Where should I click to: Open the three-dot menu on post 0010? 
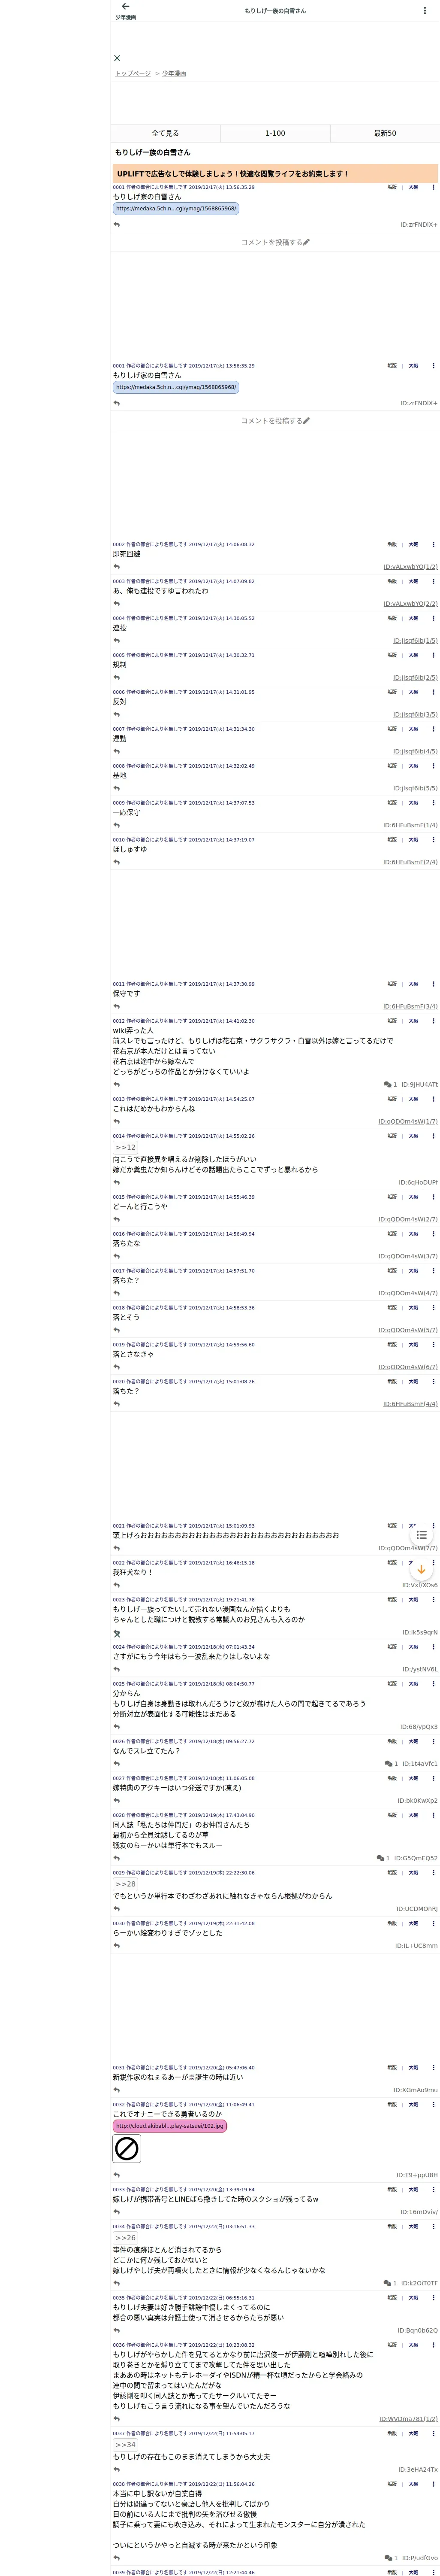pyautogui.click(x=433, y=840)
